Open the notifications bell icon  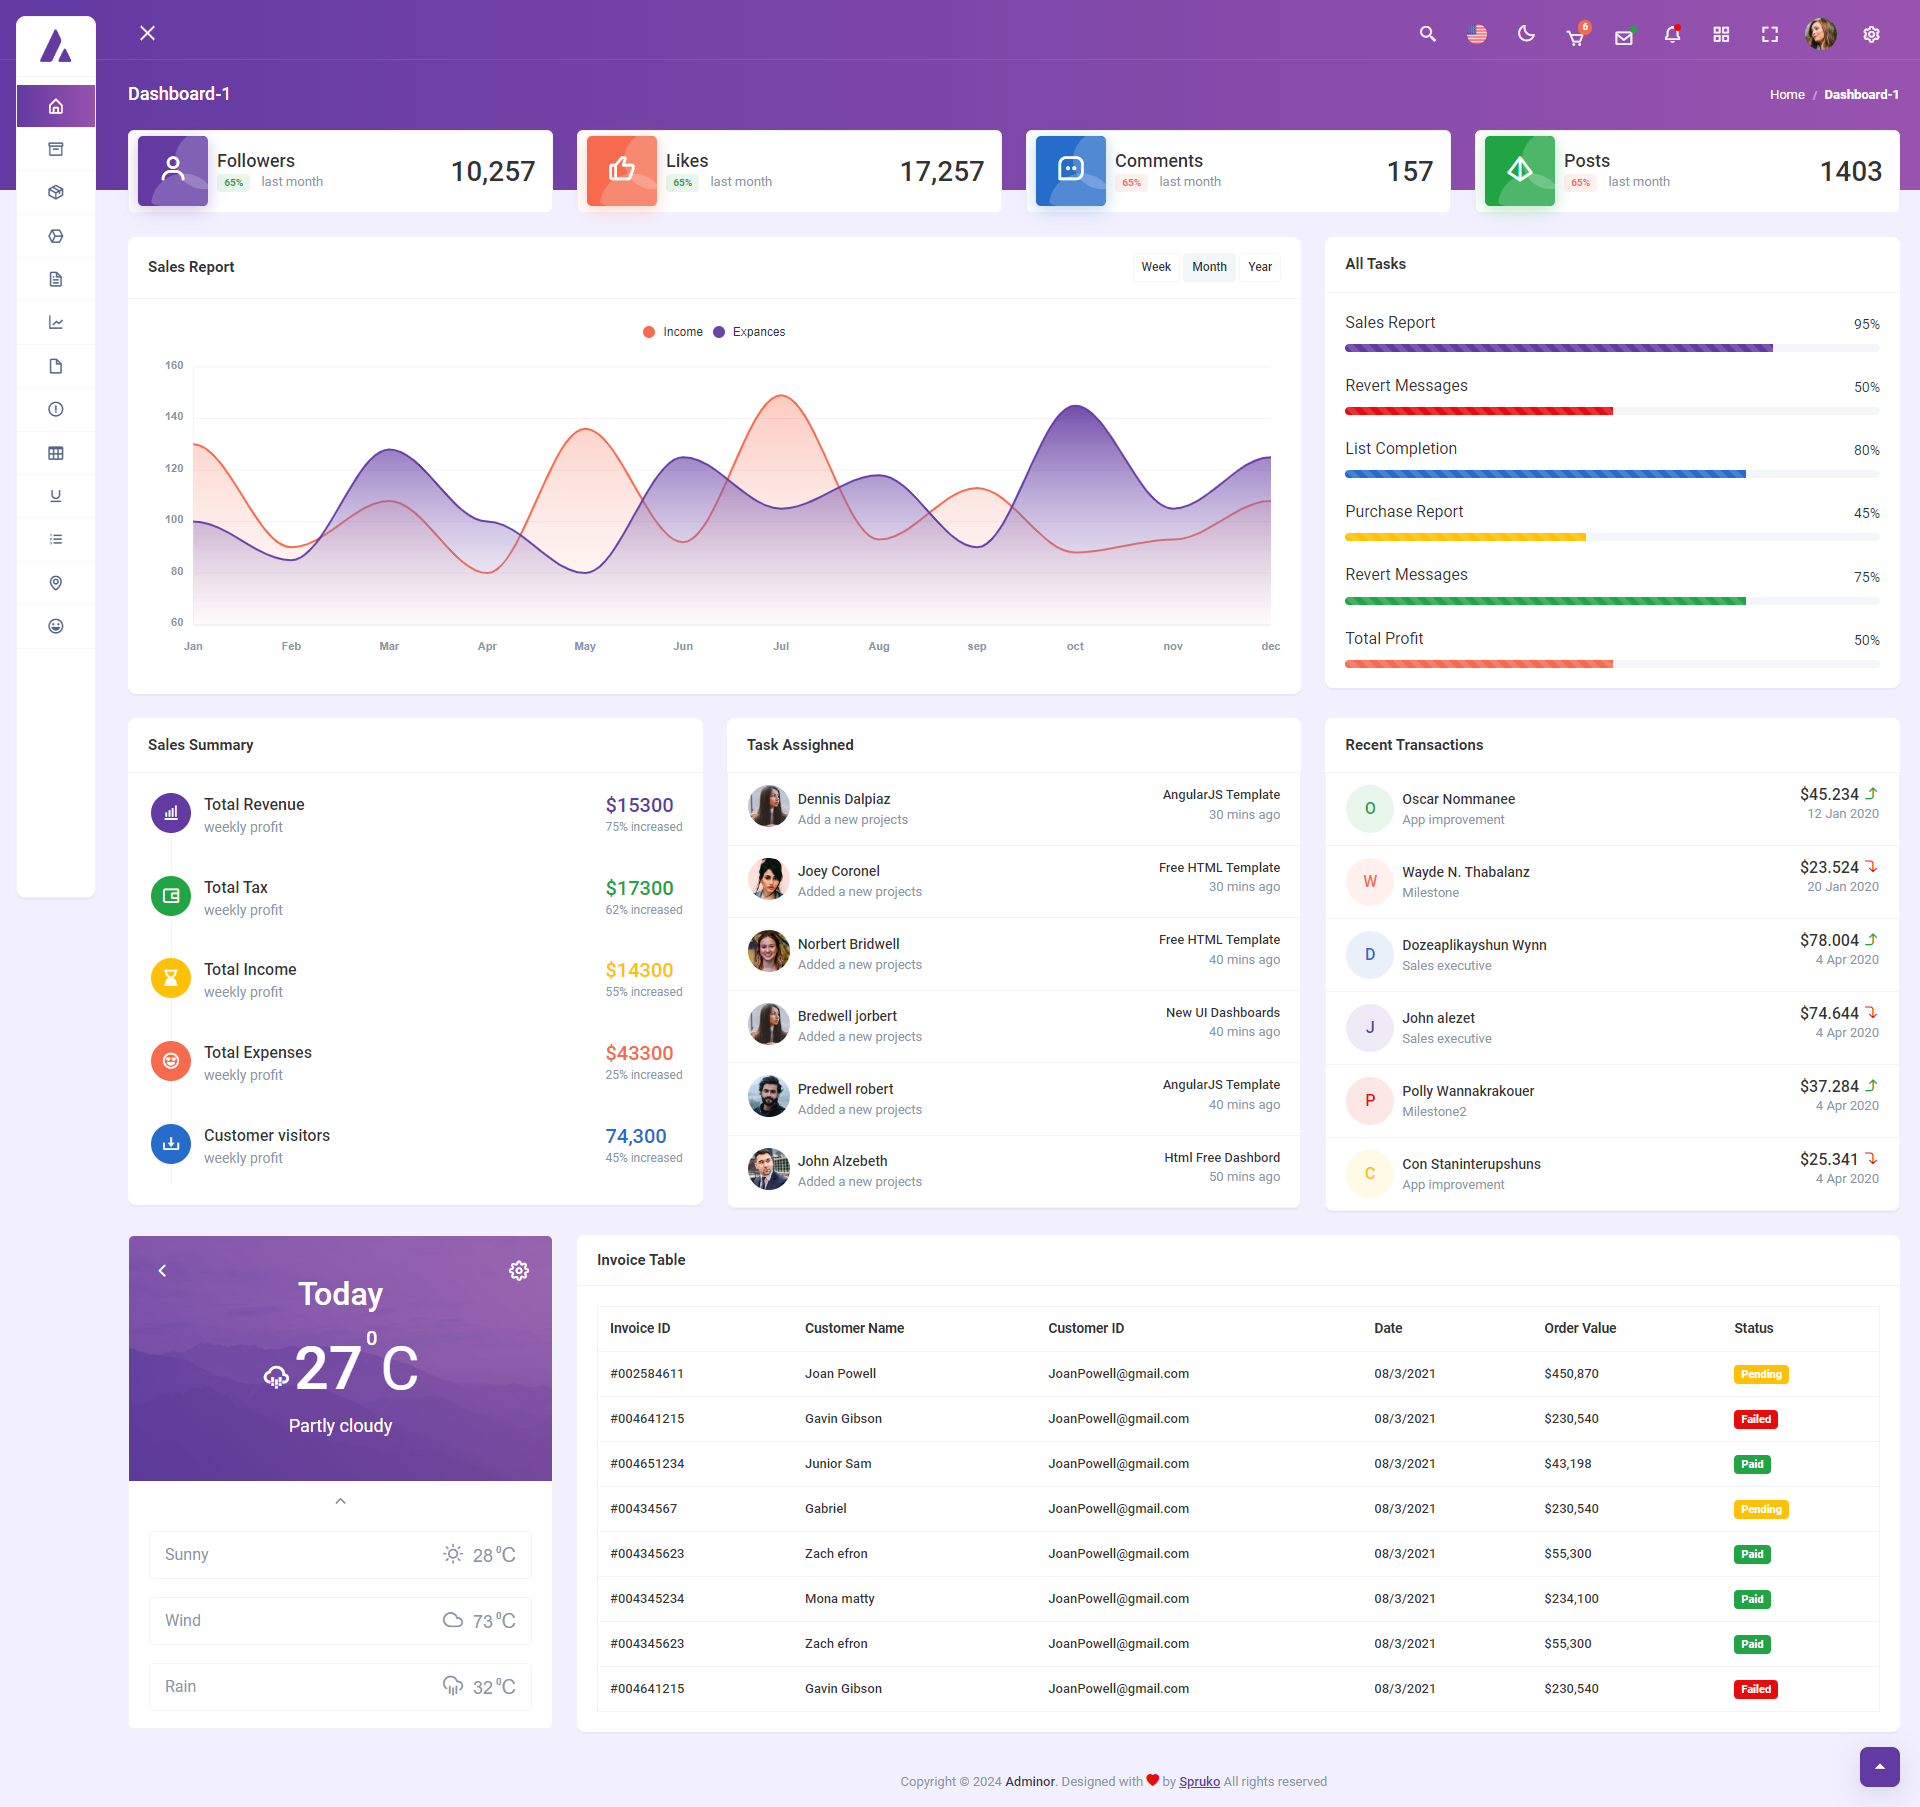[1672, 35]
